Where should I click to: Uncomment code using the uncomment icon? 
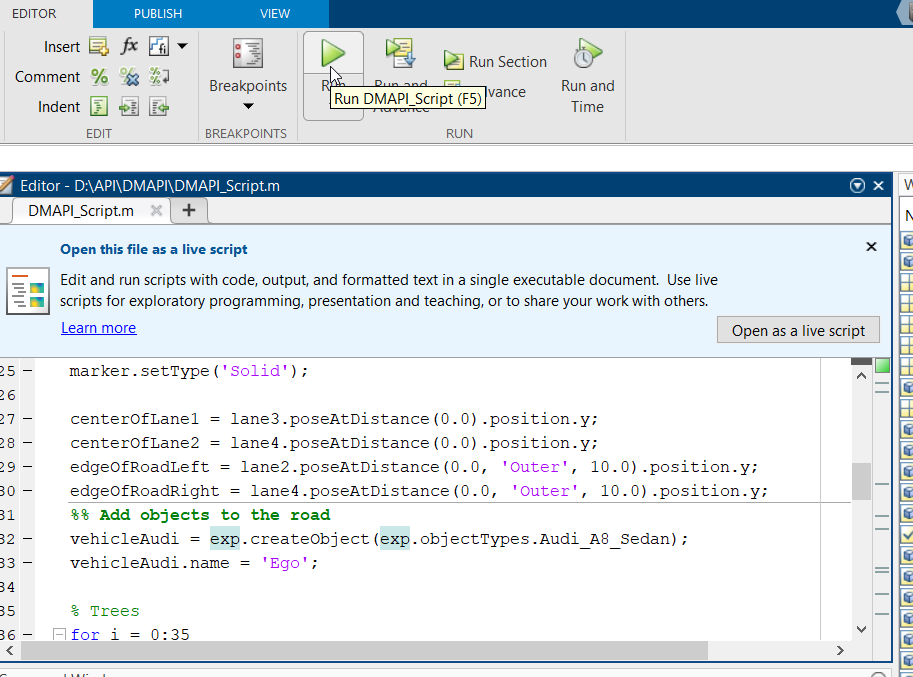pyautogui.click(x=128, y=76)
